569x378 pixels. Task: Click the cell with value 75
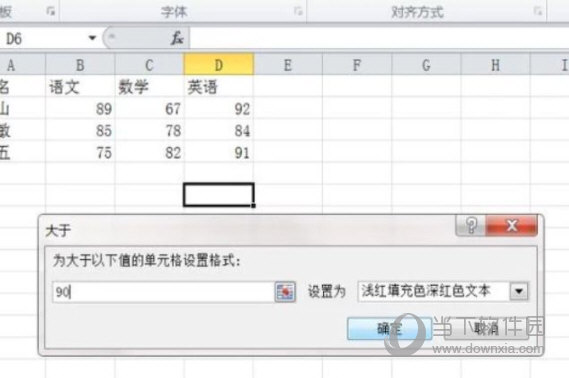click(80, 152)
